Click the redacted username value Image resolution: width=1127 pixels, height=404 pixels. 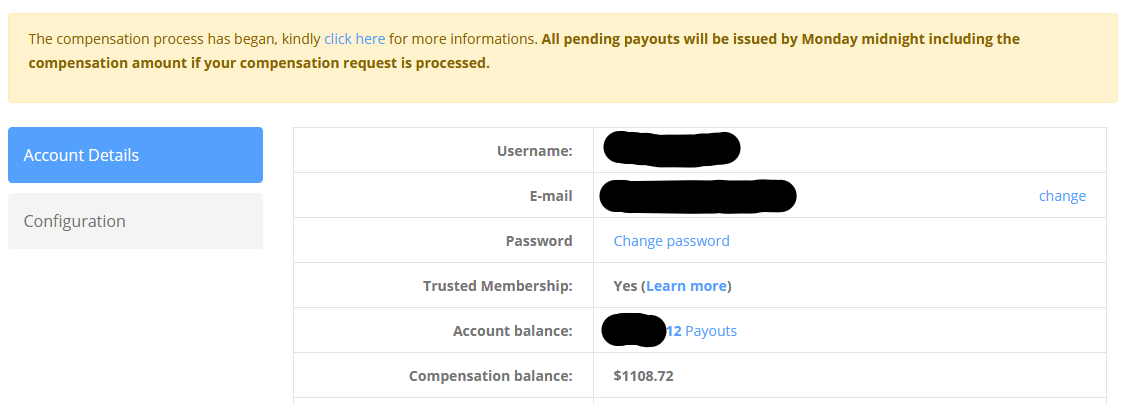click(x=672, y=150)
